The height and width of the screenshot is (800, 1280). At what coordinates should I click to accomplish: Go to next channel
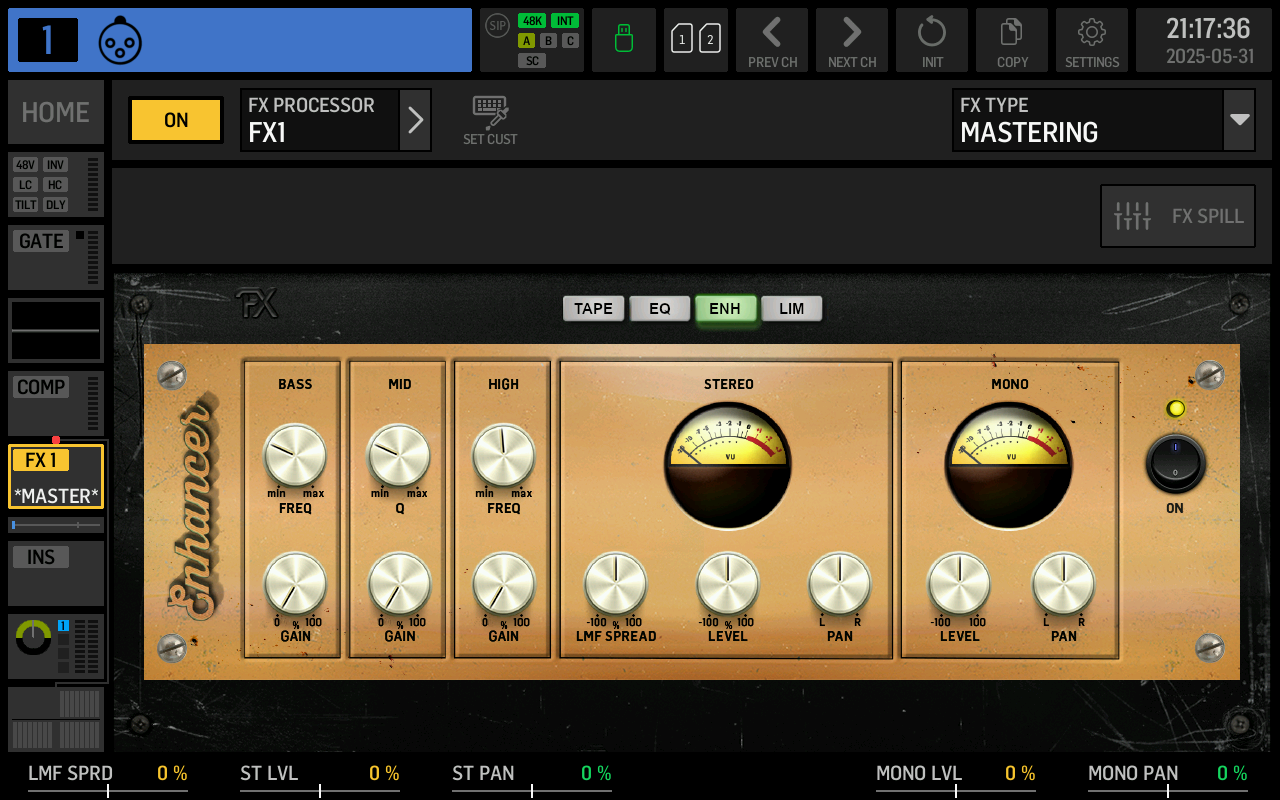click(x=852, y=40)
